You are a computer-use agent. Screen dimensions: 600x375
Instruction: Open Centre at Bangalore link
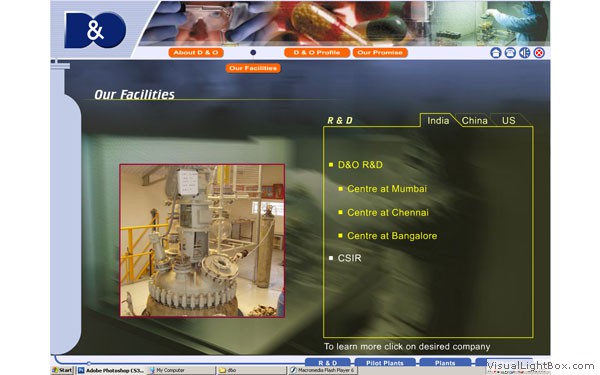(x=392, y=236)
